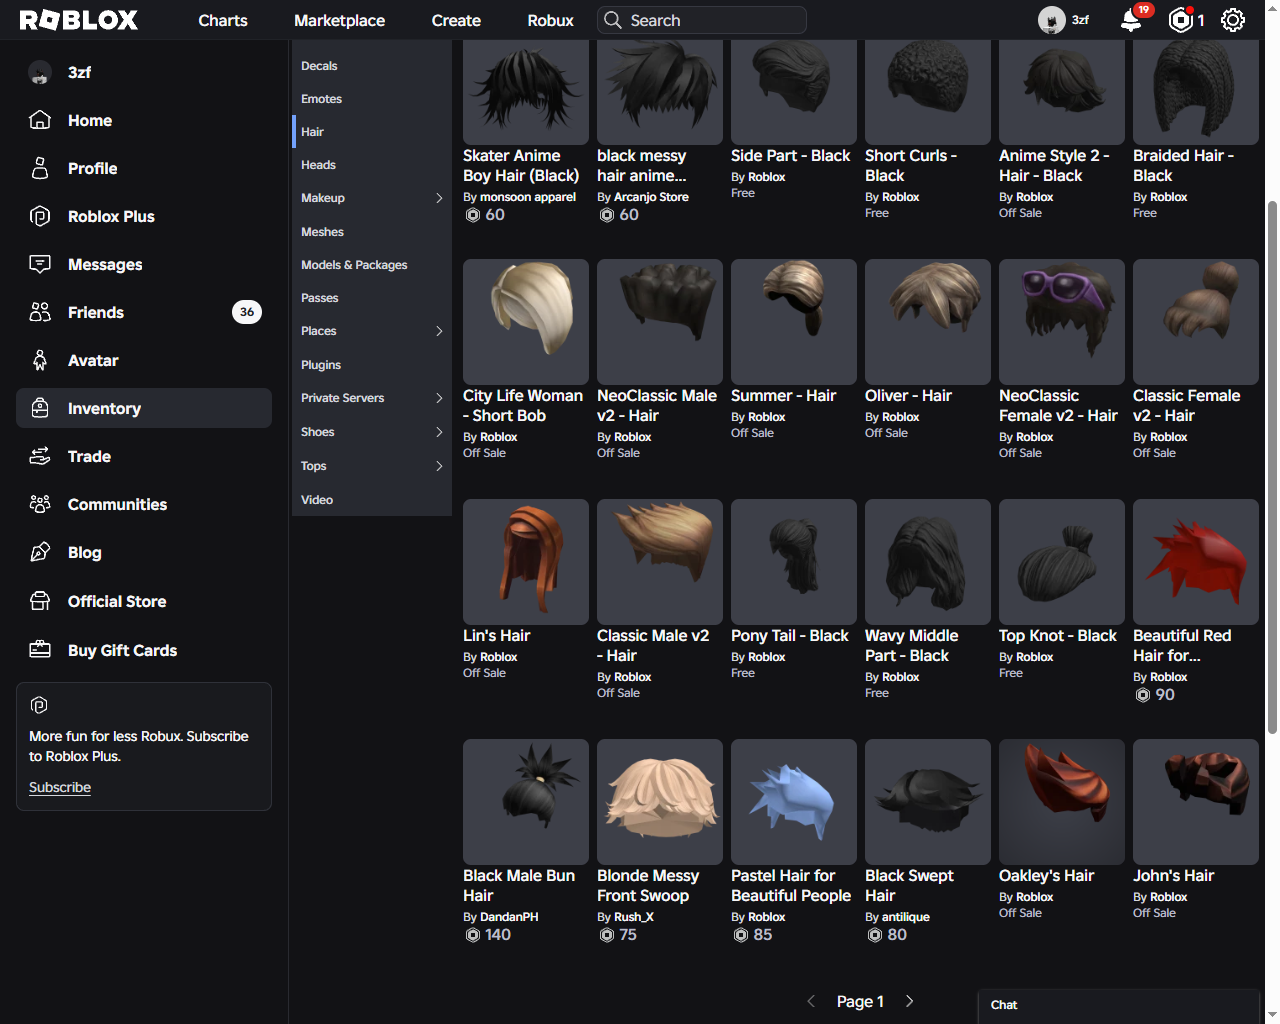Open Oakley's Hair thumbnail
Screen dimensions: 1280x1024
(x=1062, y=802)
